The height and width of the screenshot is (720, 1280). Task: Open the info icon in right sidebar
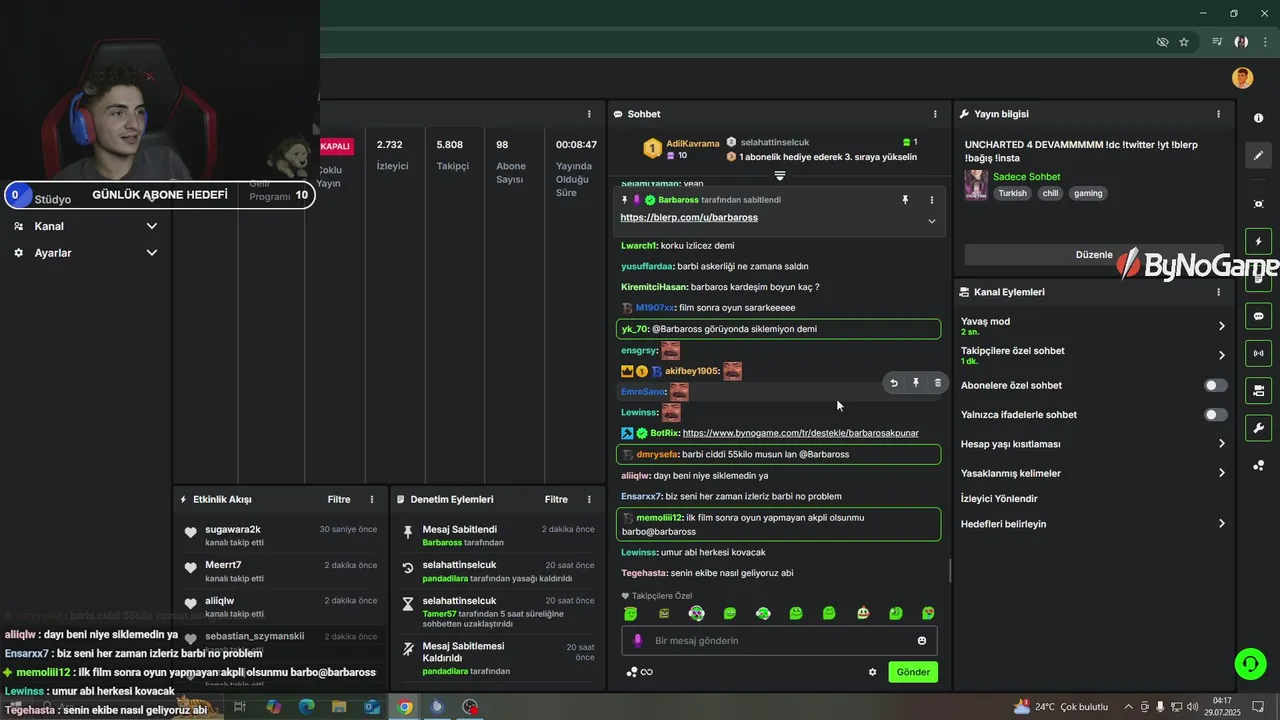point(1258,118)
